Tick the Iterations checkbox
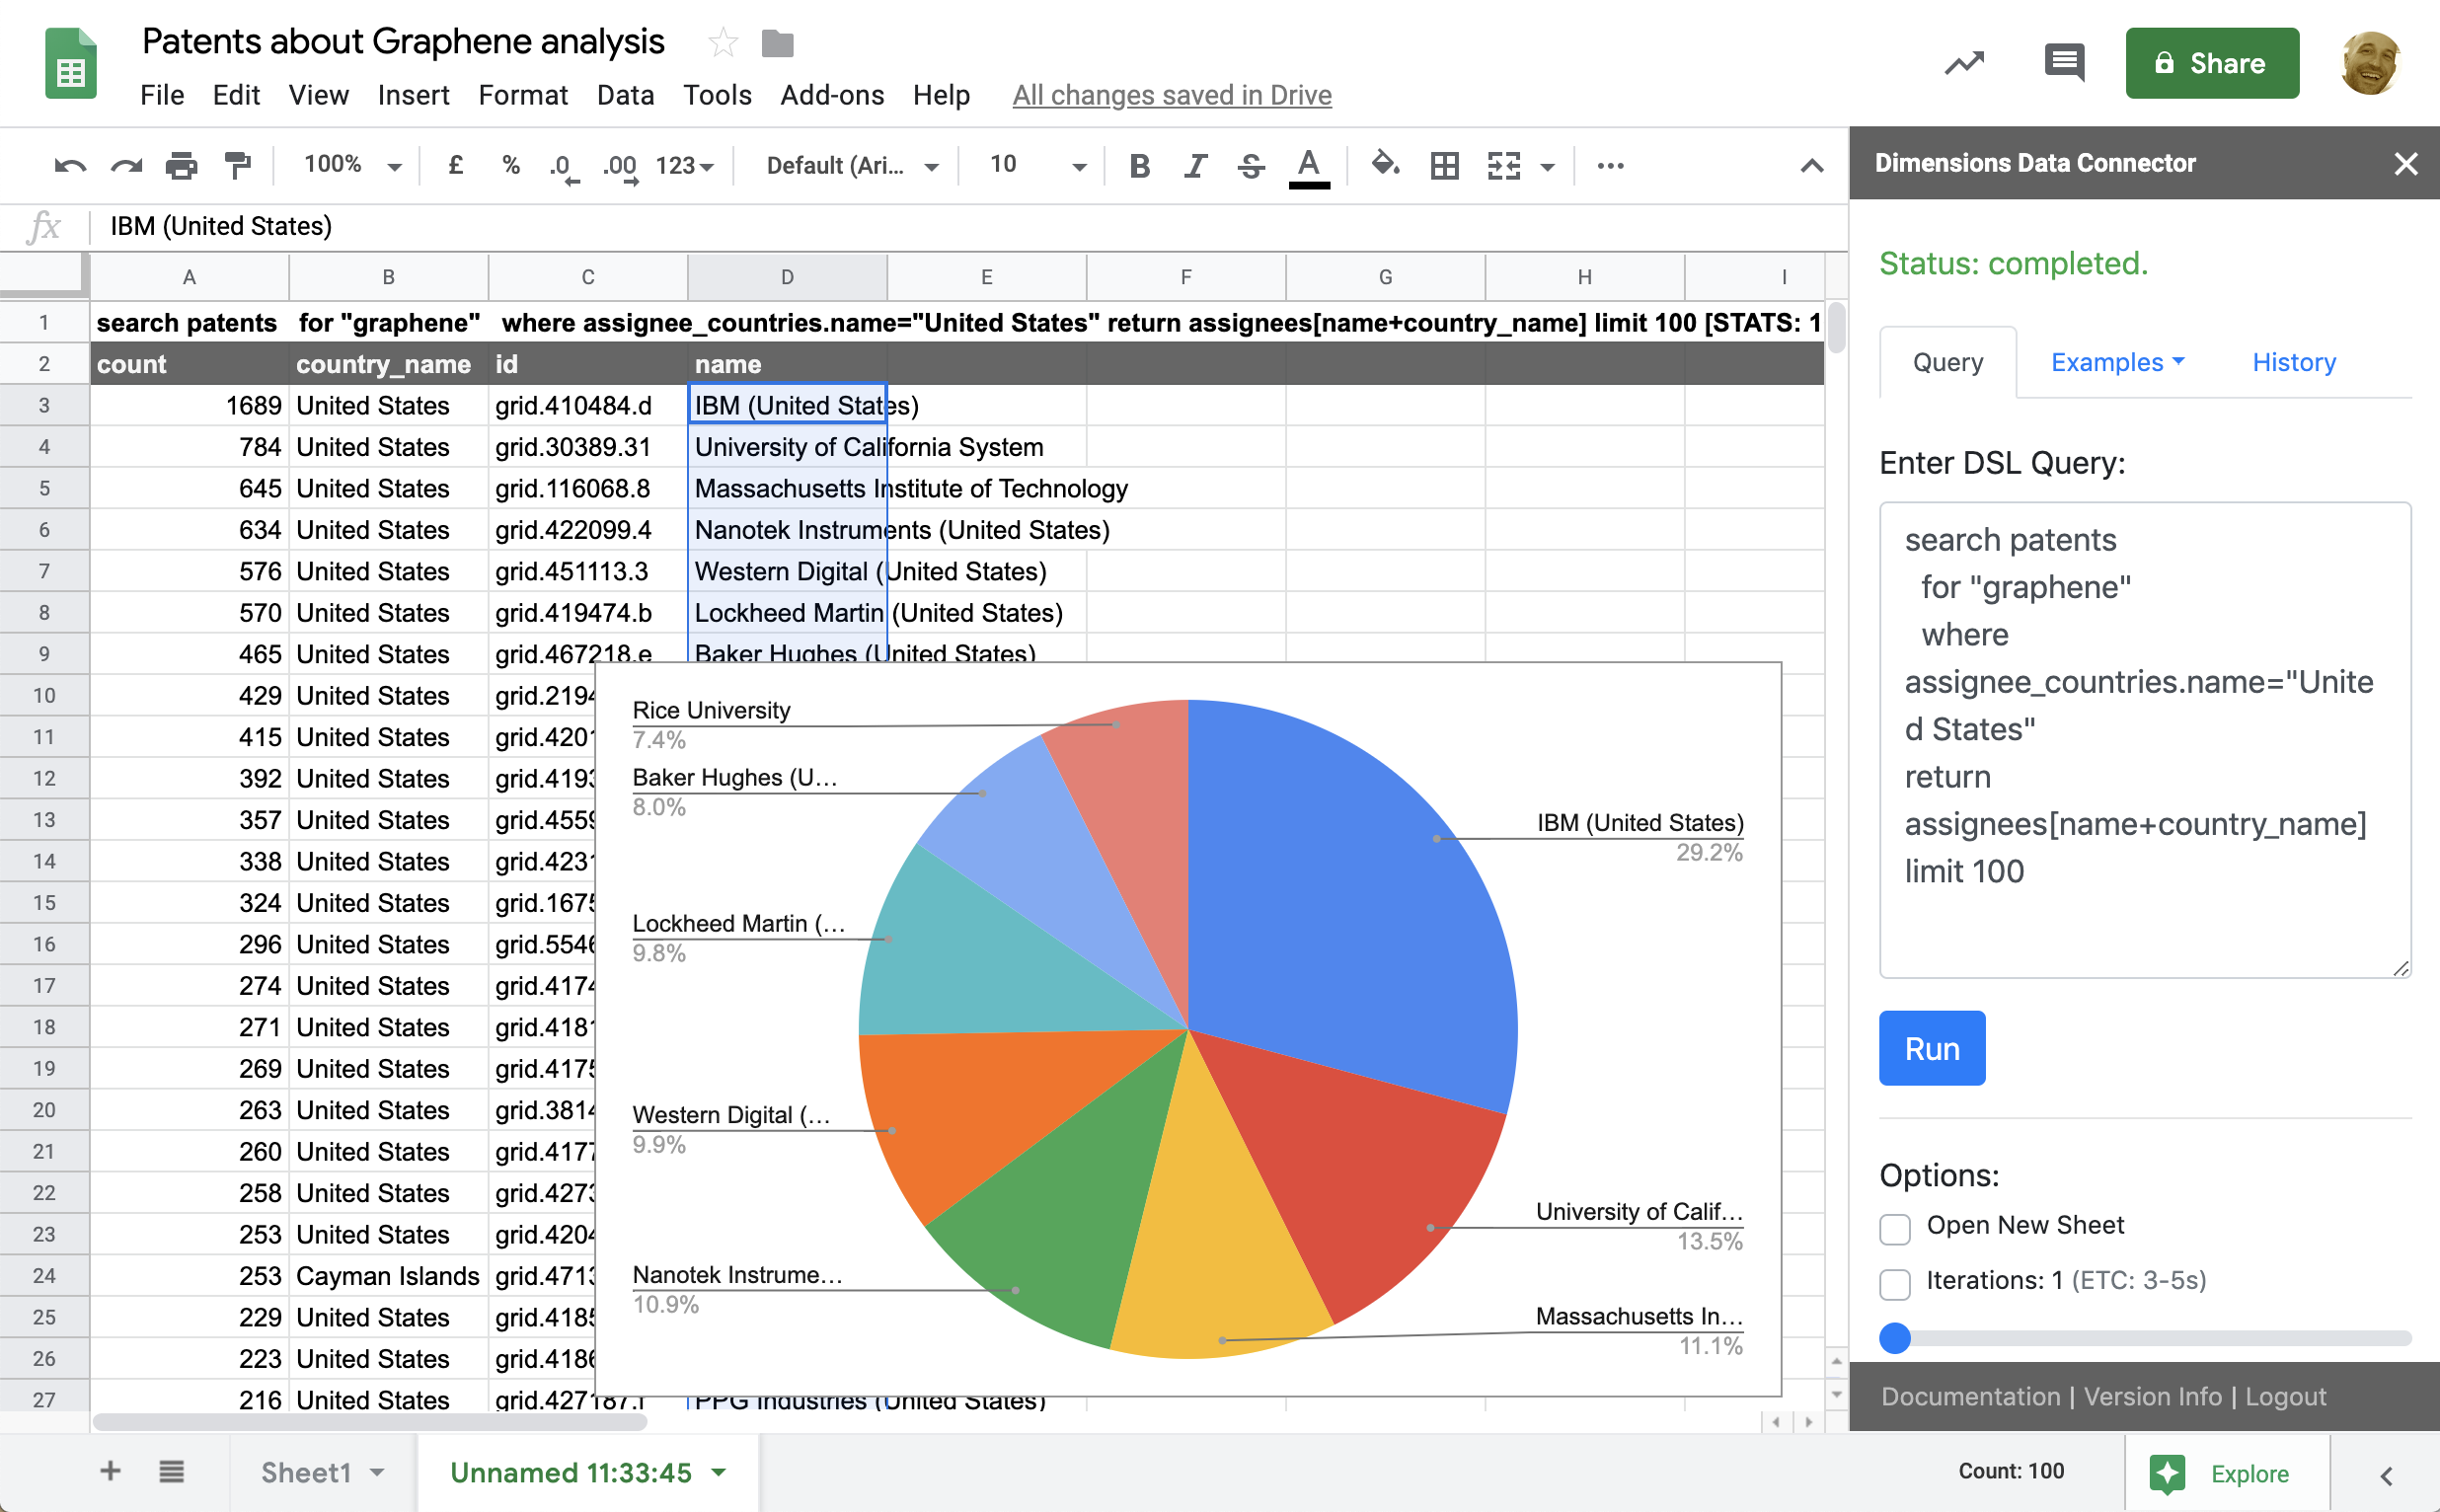Screen dimensions: 2440x1512 coord(1894,1283)
